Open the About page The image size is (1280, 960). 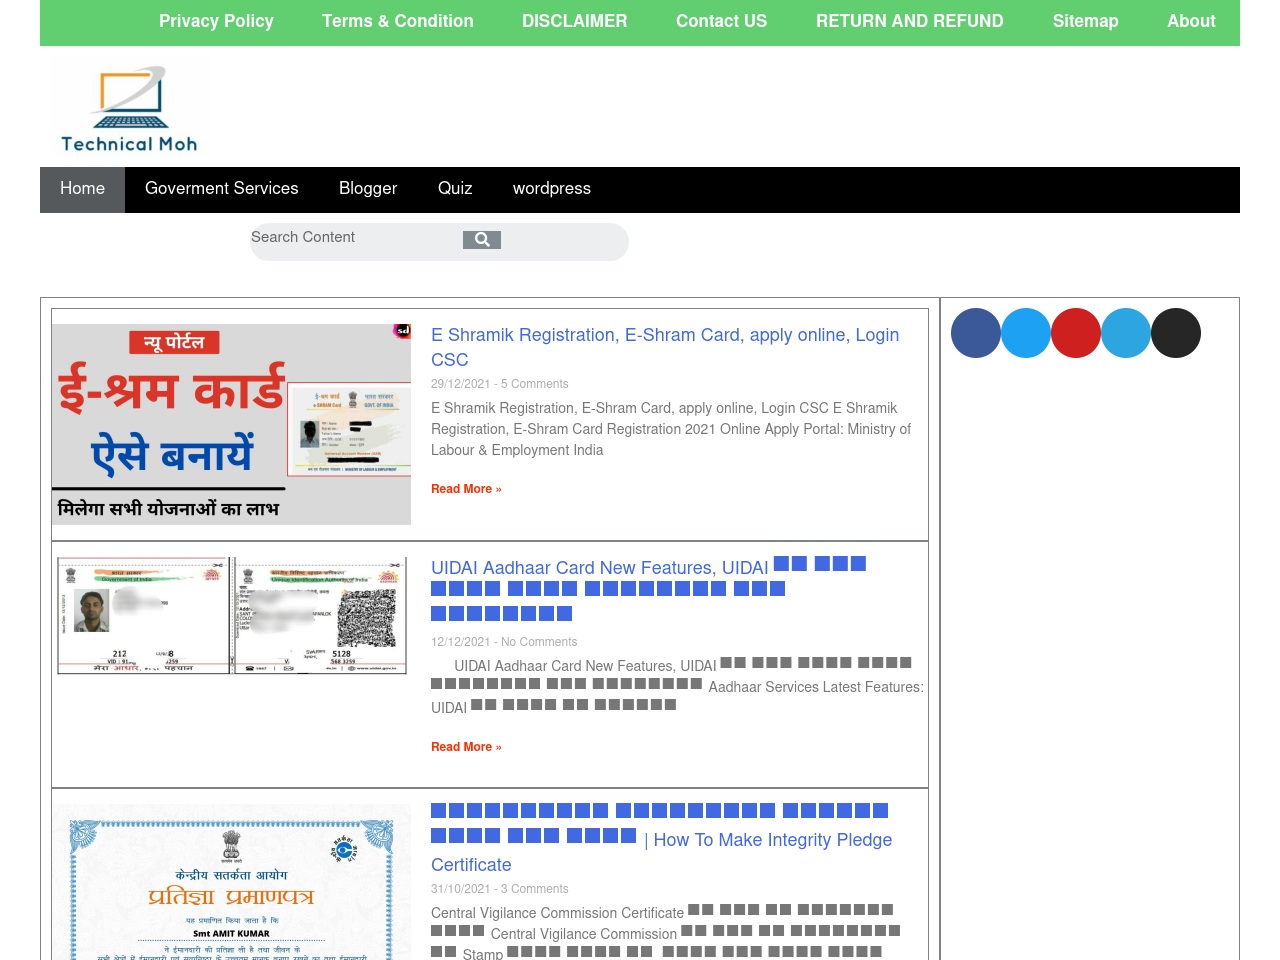(x=1191, y=21)
